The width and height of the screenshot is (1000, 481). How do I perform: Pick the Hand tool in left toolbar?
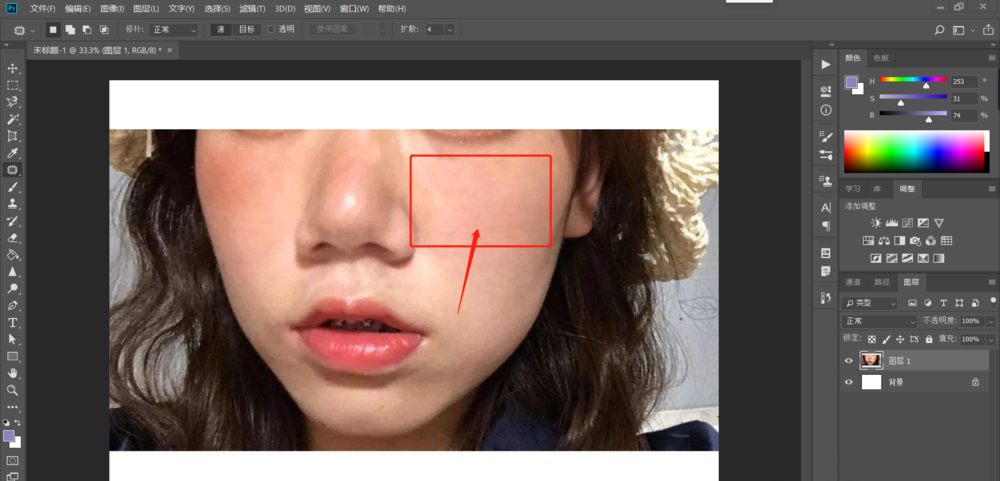tap(13, 373)
